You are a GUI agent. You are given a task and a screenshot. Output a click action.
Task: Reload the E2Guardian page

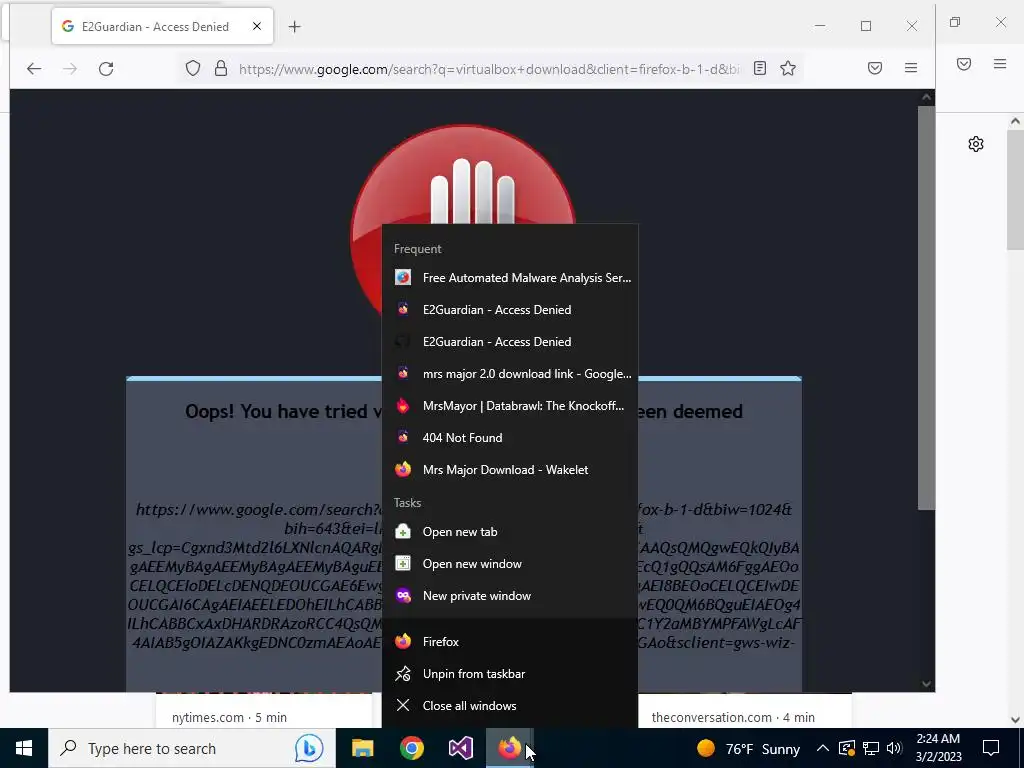[x=106, y=69]
